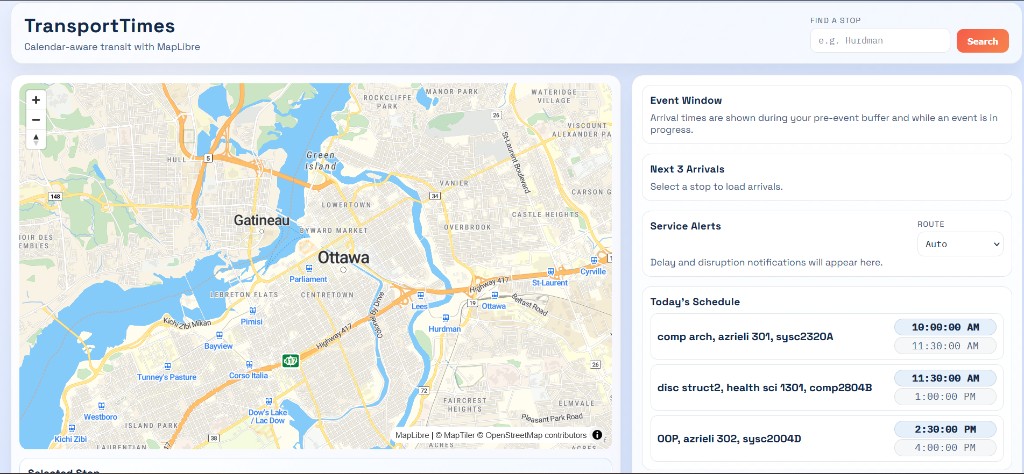Select the St-Laurent station marker

(x=549, y=271)
